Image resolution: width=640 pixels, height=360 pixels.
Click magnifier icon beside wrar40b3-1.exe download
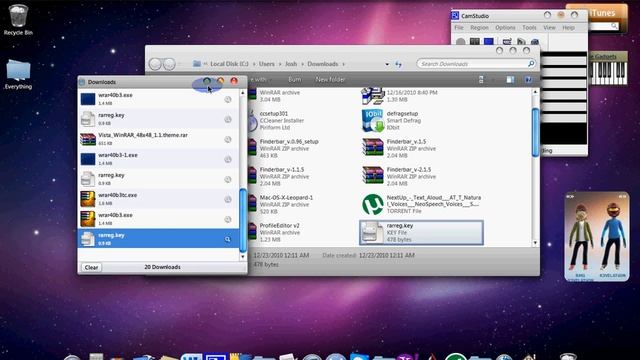coord(228,160)
